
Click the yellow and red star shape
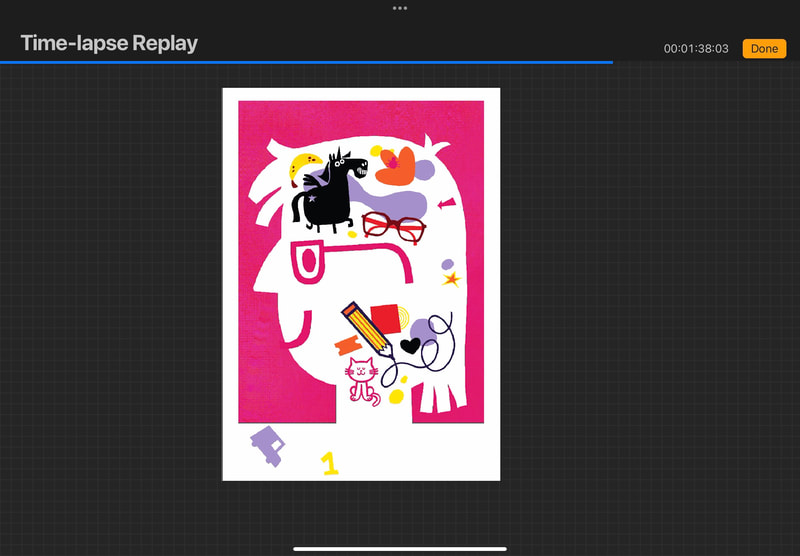(x=451, y=278)
